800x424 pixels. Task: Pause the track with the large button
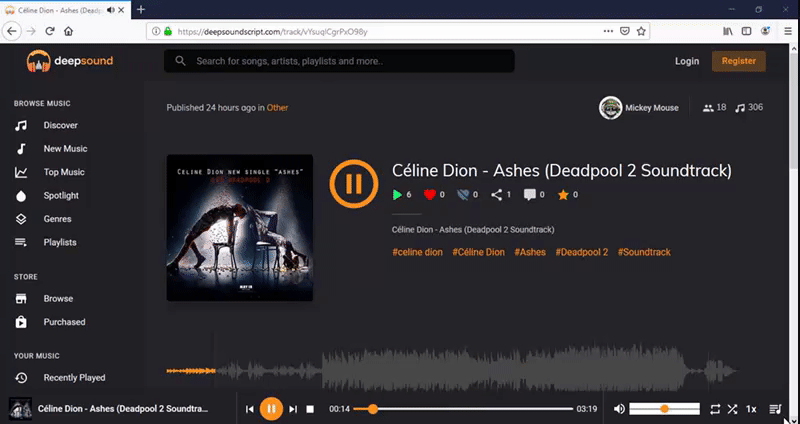pos(354,184)
